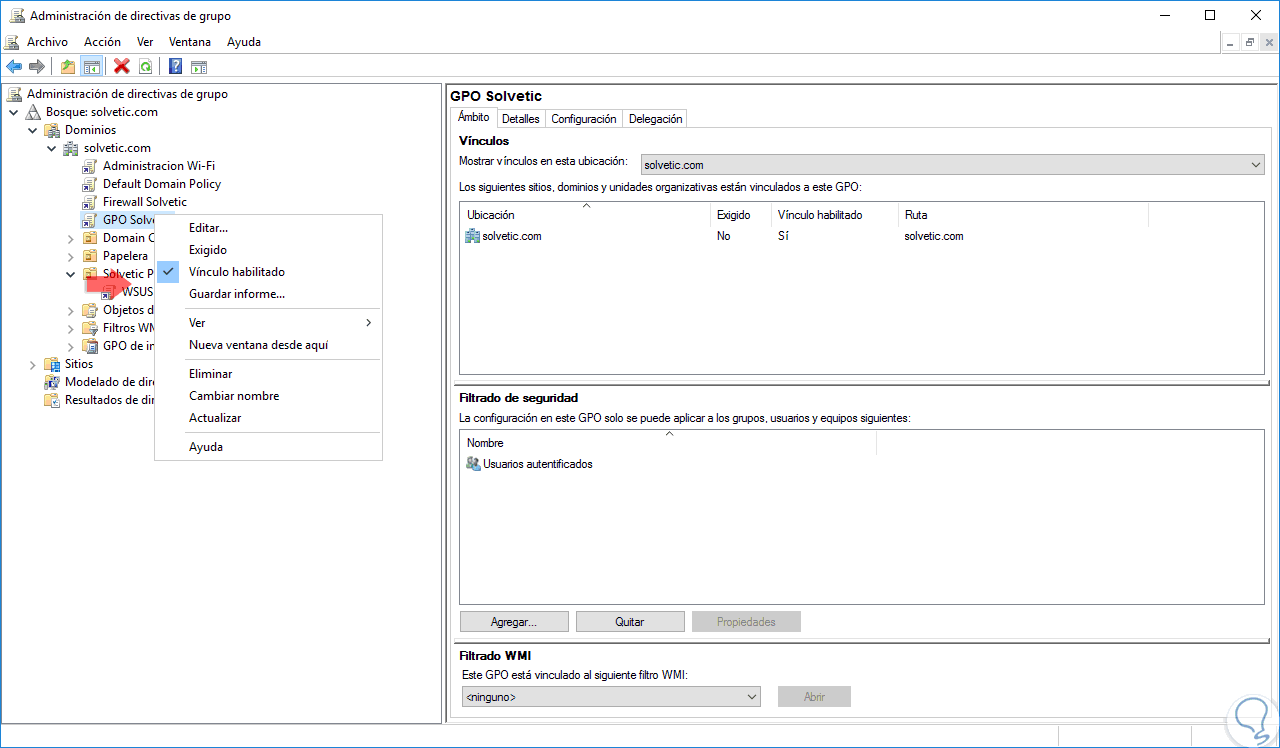The height and width of the screenshot is (748, 1280).
Task: Click the Agregar... button
Action: click(514, 622)
